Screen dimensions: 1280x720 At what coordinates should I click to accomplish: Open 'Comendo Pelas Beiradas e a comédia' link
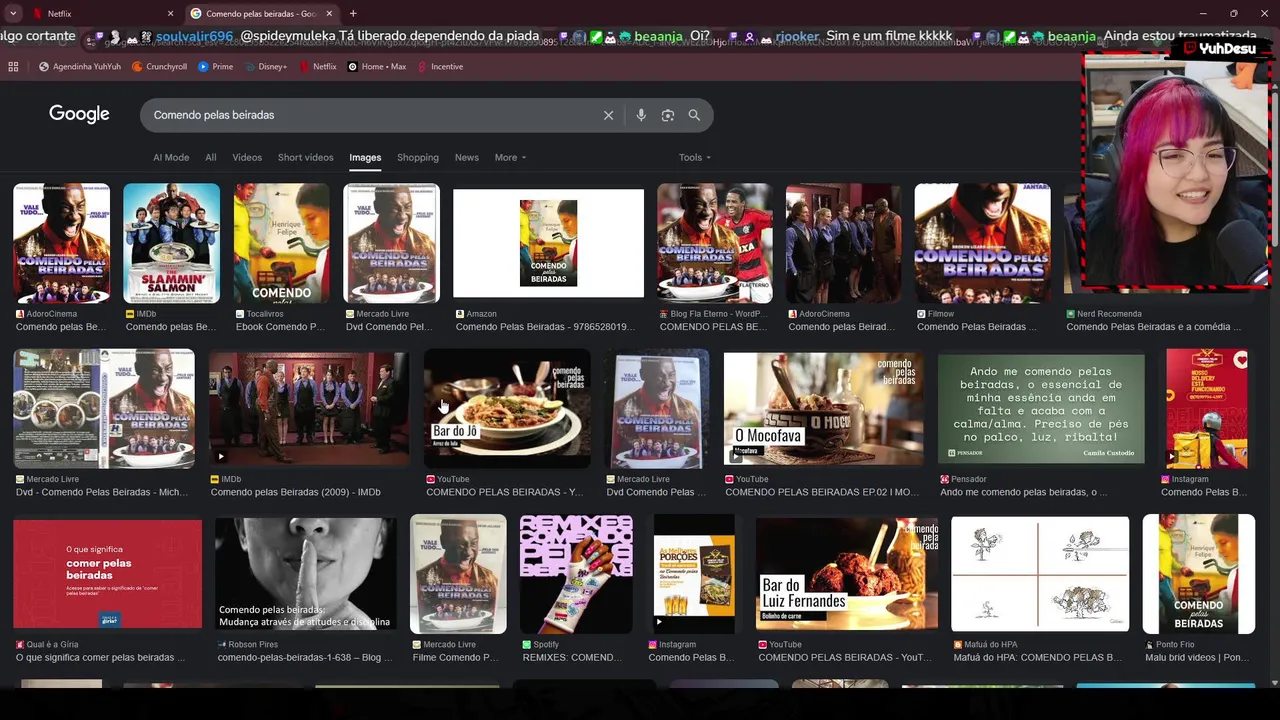1153,327
